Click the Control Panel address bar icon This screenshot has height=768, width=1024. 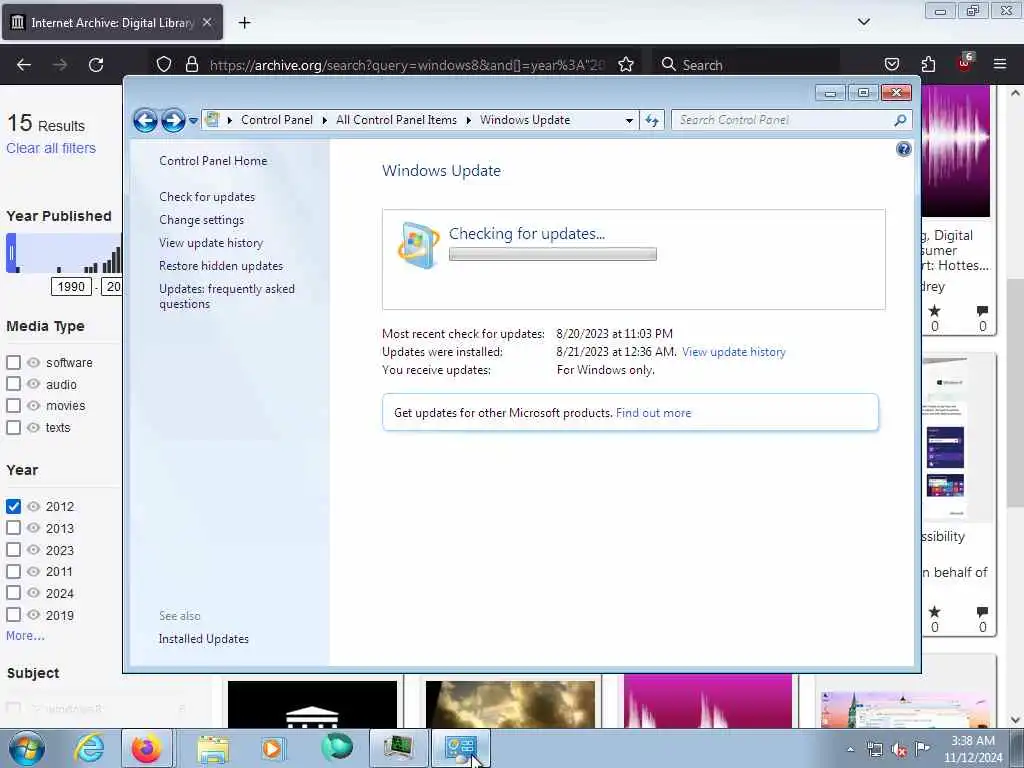pos(212,120)
